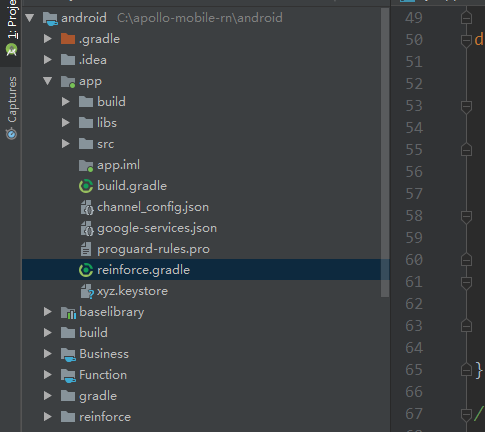Open the Captures tool window tab

pyautogui.click(x=12, y=108)
